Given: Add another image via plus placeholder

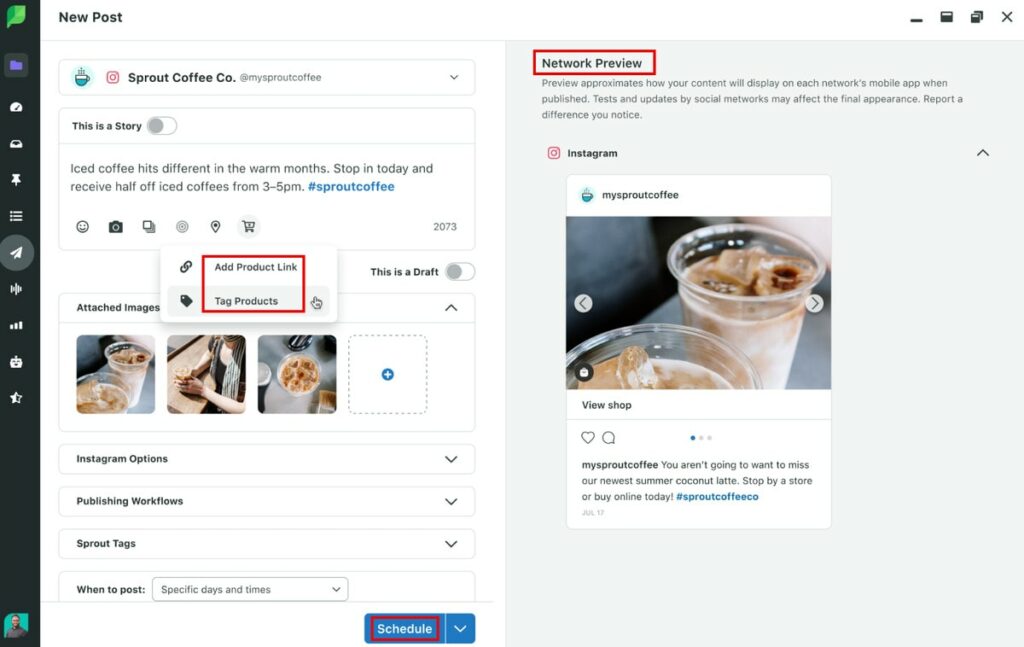Looking at the screenshot, I should pos(388,374).
